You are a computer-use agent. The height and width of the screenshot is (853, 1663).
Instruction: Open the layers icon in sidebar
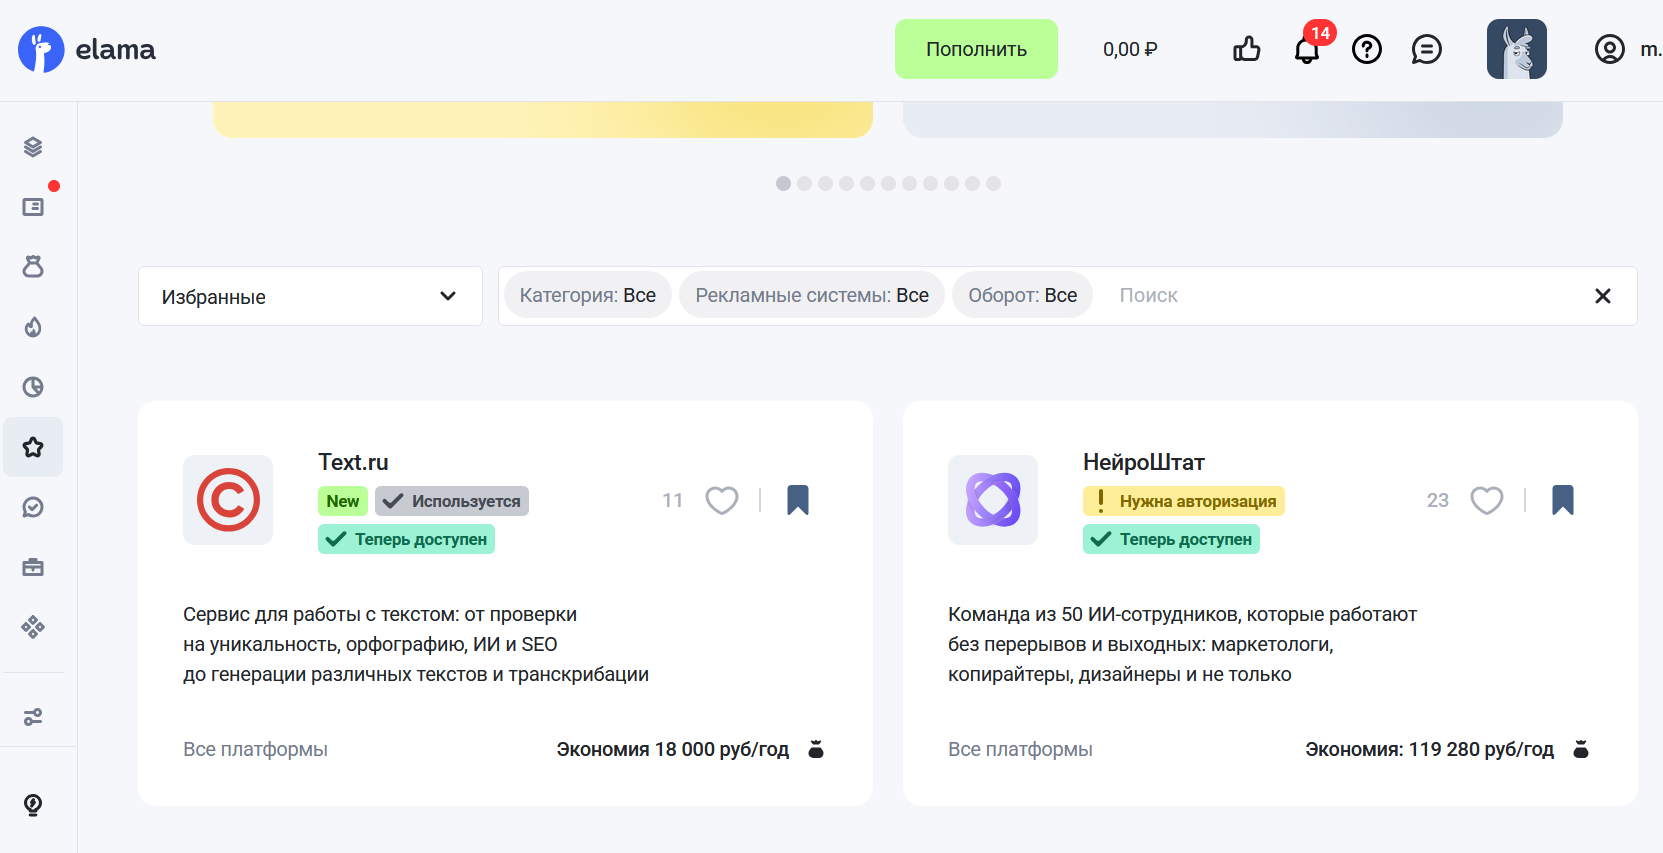[x=33, y=147]
